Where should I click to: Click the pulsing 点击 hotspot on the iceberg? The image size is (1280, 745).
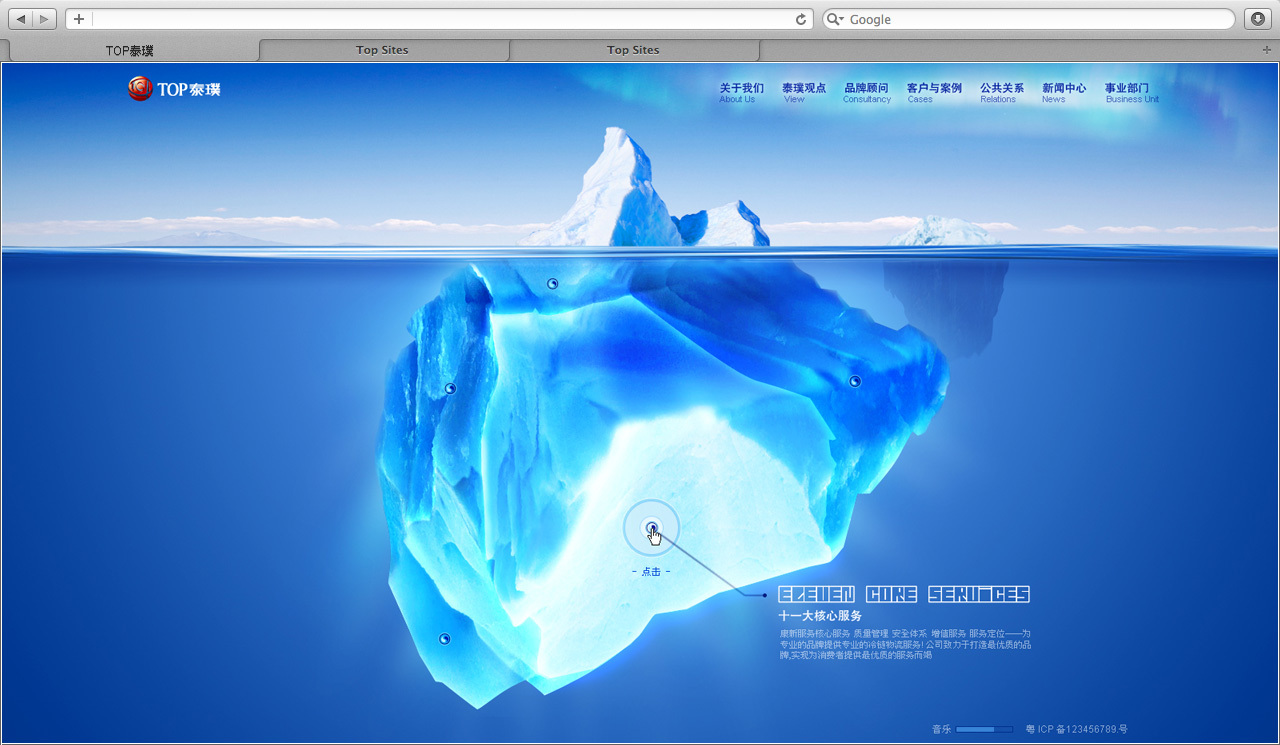652,528
